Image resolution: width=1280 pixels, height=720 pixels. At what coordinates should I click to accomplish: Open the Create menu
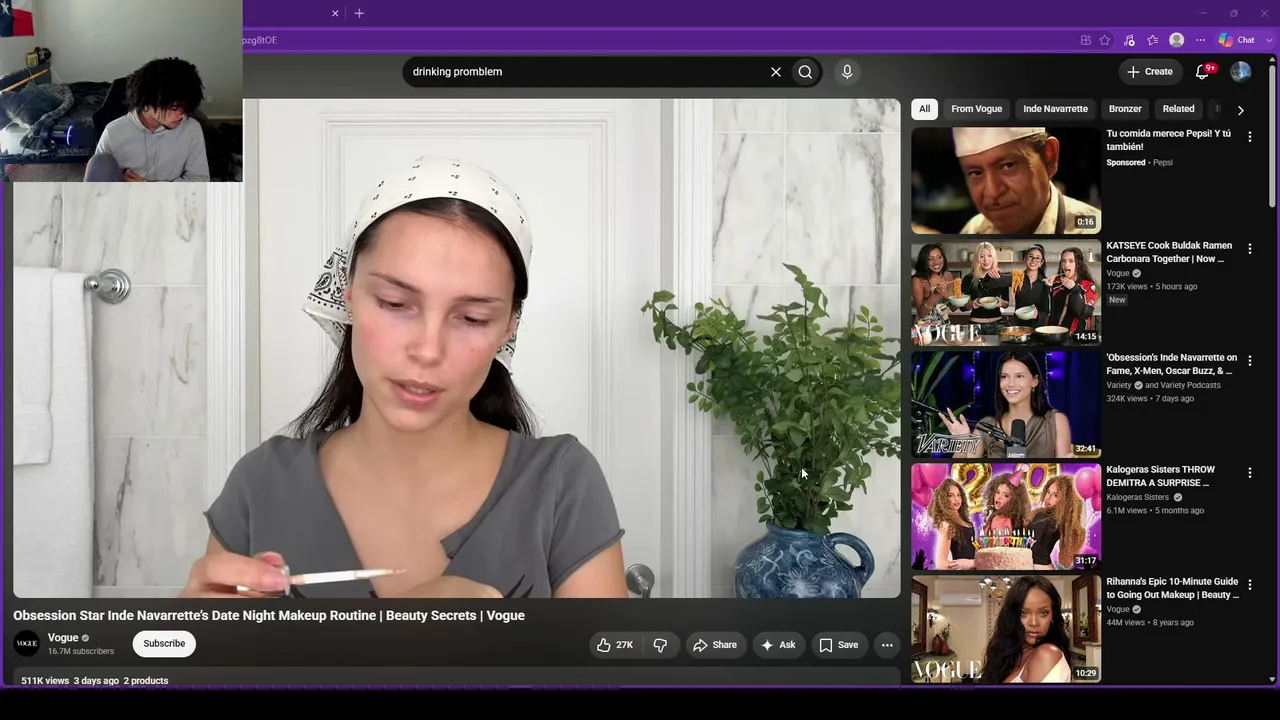1149,72
